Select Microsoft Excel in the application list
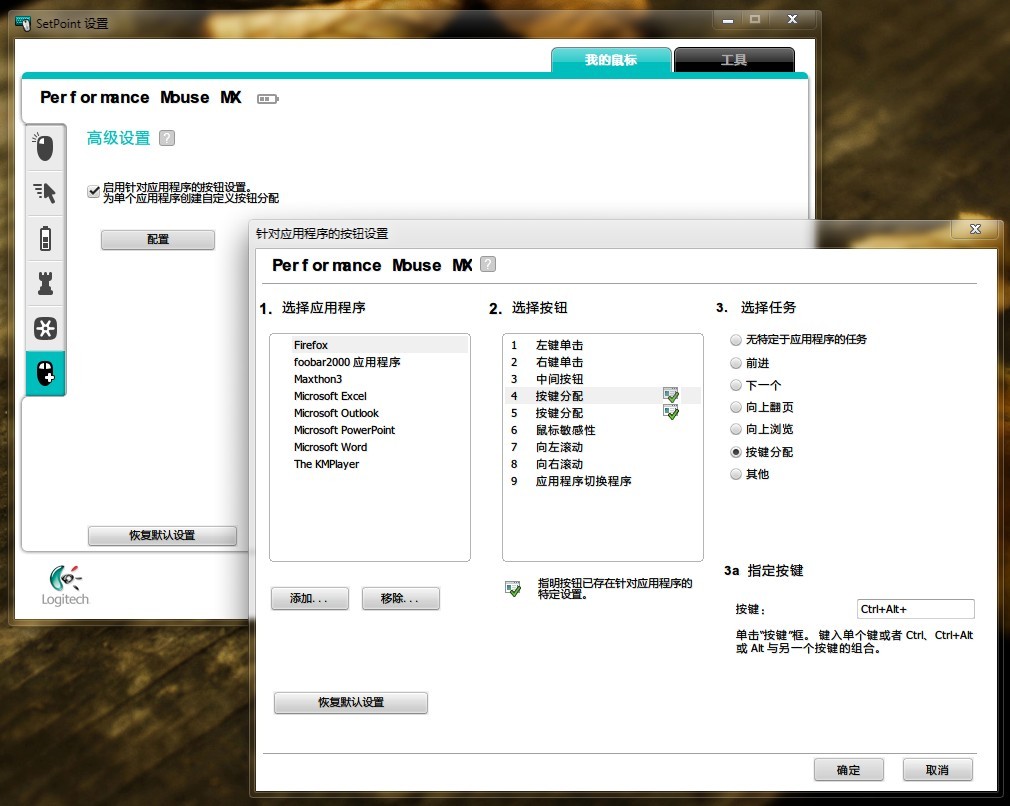 (x=370, y=396)
